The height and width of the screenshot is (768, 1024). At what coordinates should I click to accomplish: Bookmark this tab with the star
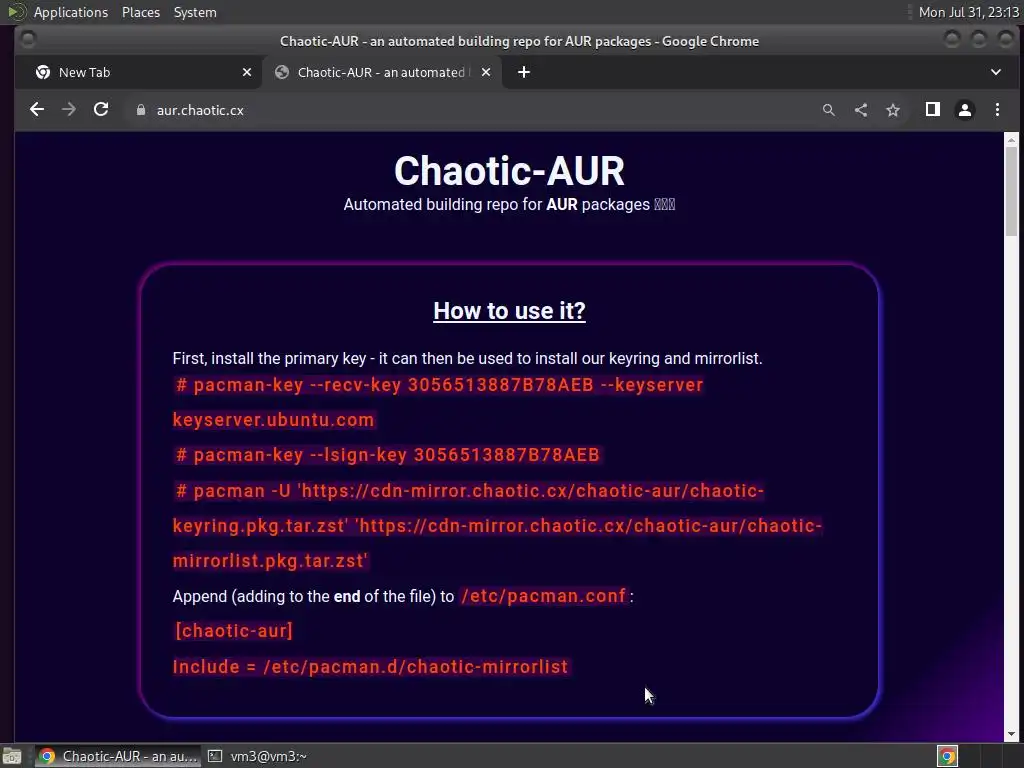click(x=893, y=110)
